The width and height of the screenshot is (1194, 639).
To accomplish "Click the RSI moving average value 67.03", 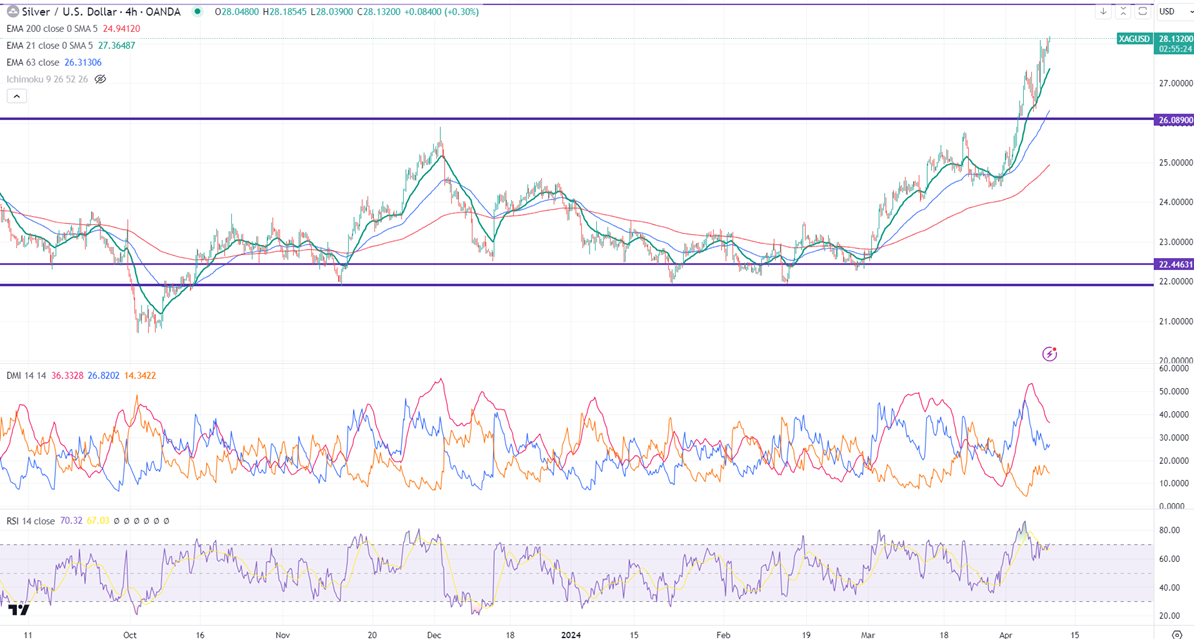I will pyautogui.click(x=97, y=521).
